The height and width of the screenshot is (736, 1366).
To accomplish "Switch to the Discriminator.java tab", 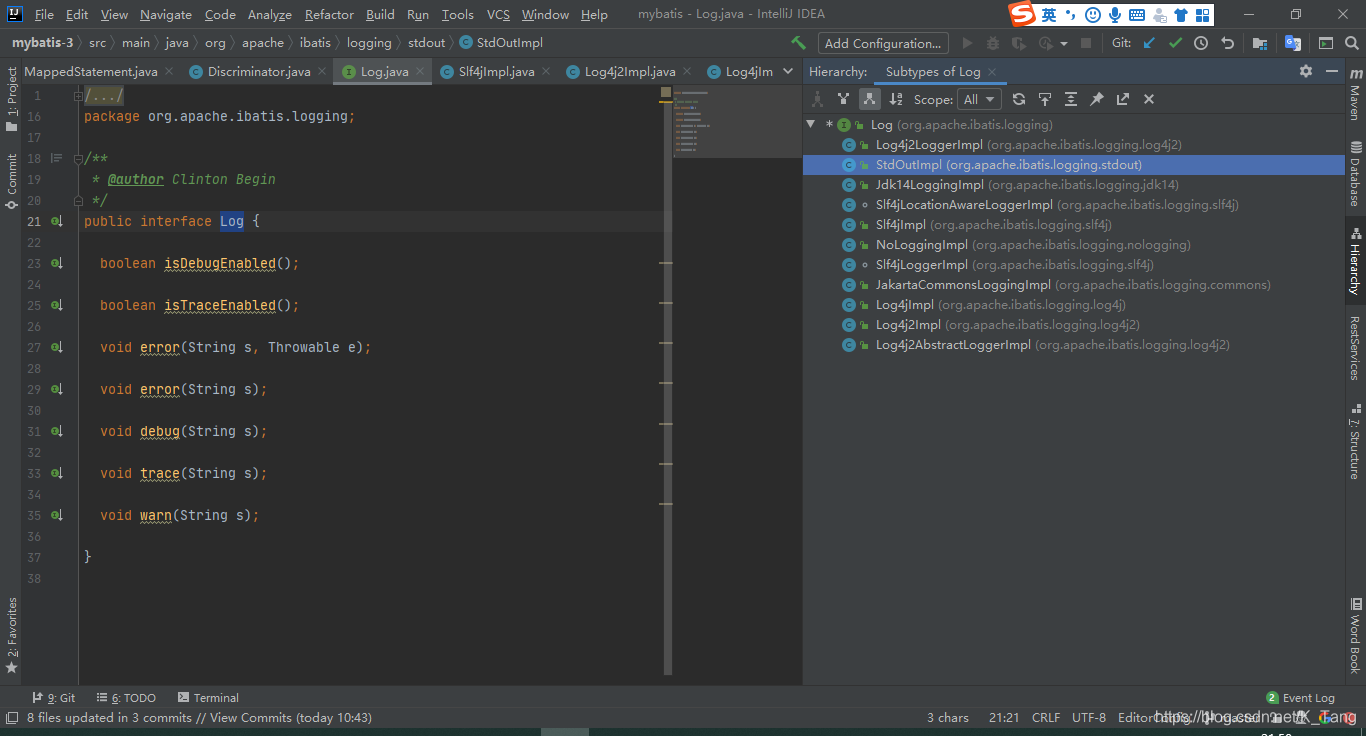I will 259,71.
